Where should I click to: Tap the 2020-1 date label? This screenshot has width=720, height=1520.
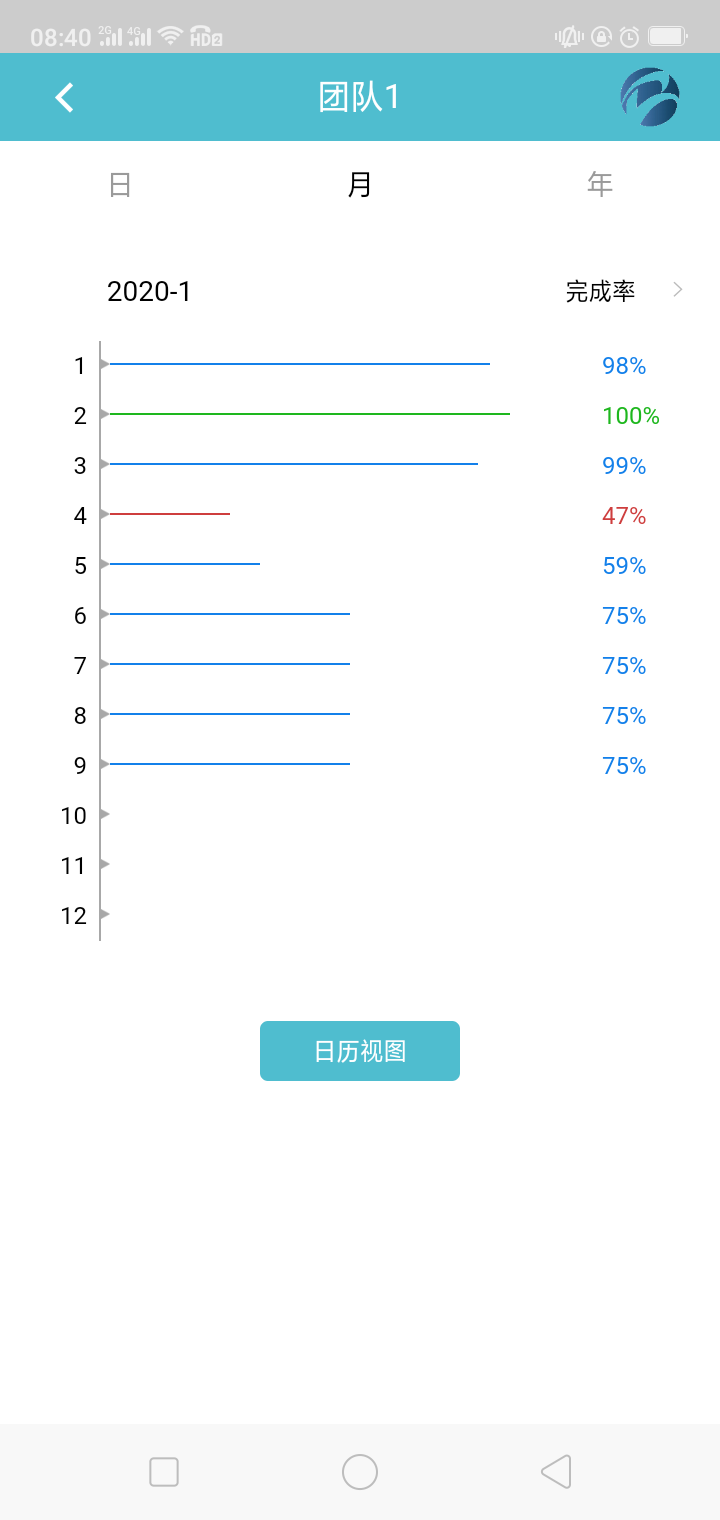click(x=149, y=291)
